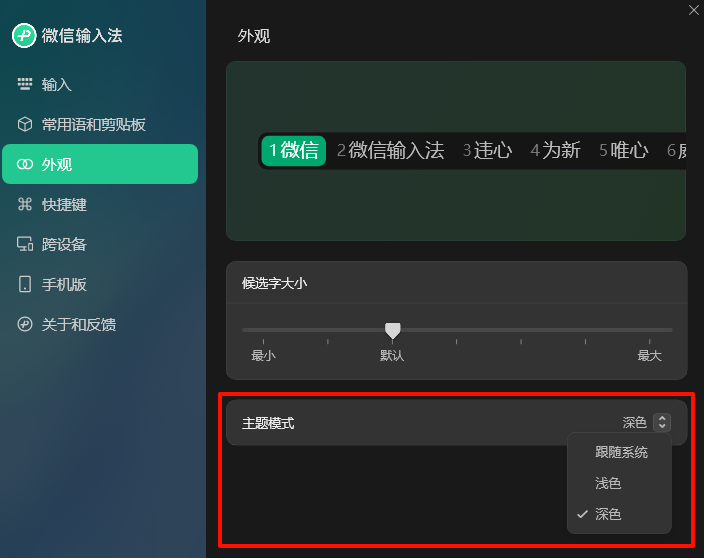Click the phone icon beside 手机版
Viewport: 704px width, 558px height.
pyautogui.click(x=25, y=284)
